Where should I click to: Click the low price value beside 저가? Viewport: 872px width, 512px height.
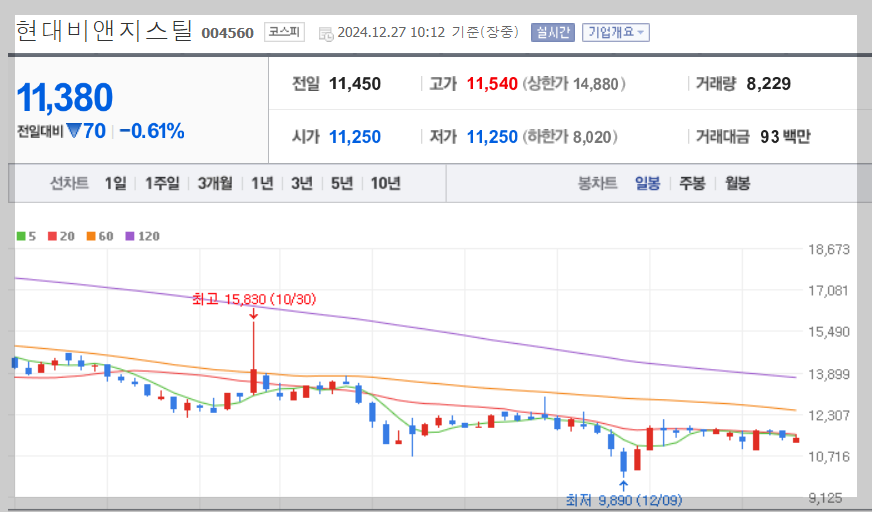(492, 137)
